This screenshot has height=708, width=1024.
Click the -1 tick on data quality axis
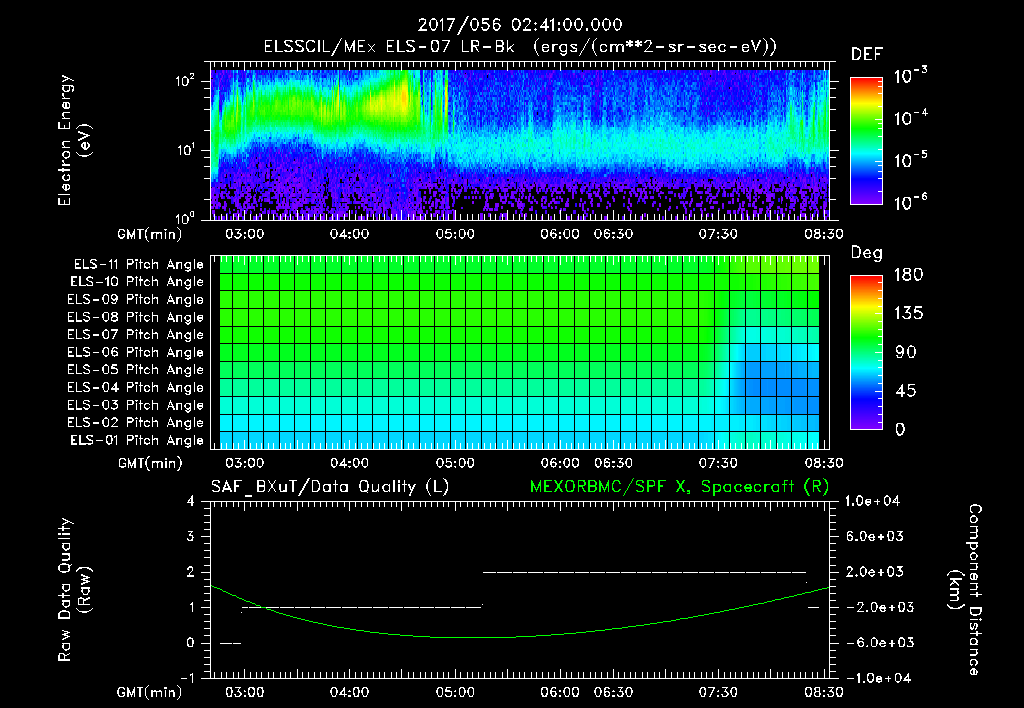[x=187, y=678]
